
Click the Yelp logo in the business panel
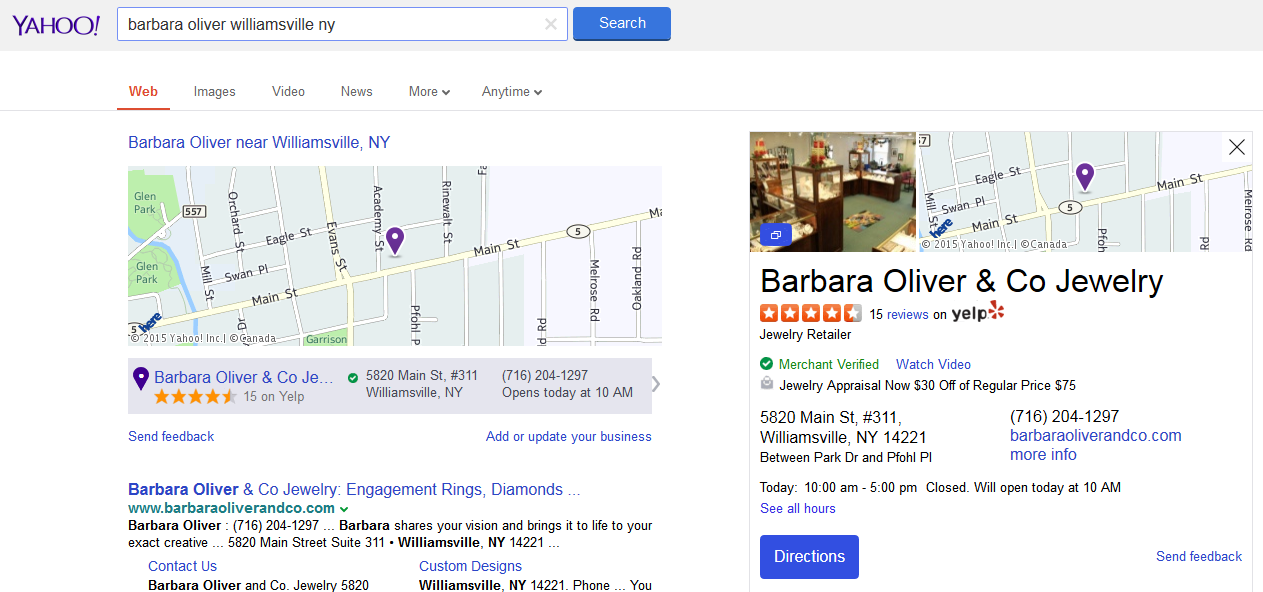pos(977,313)
